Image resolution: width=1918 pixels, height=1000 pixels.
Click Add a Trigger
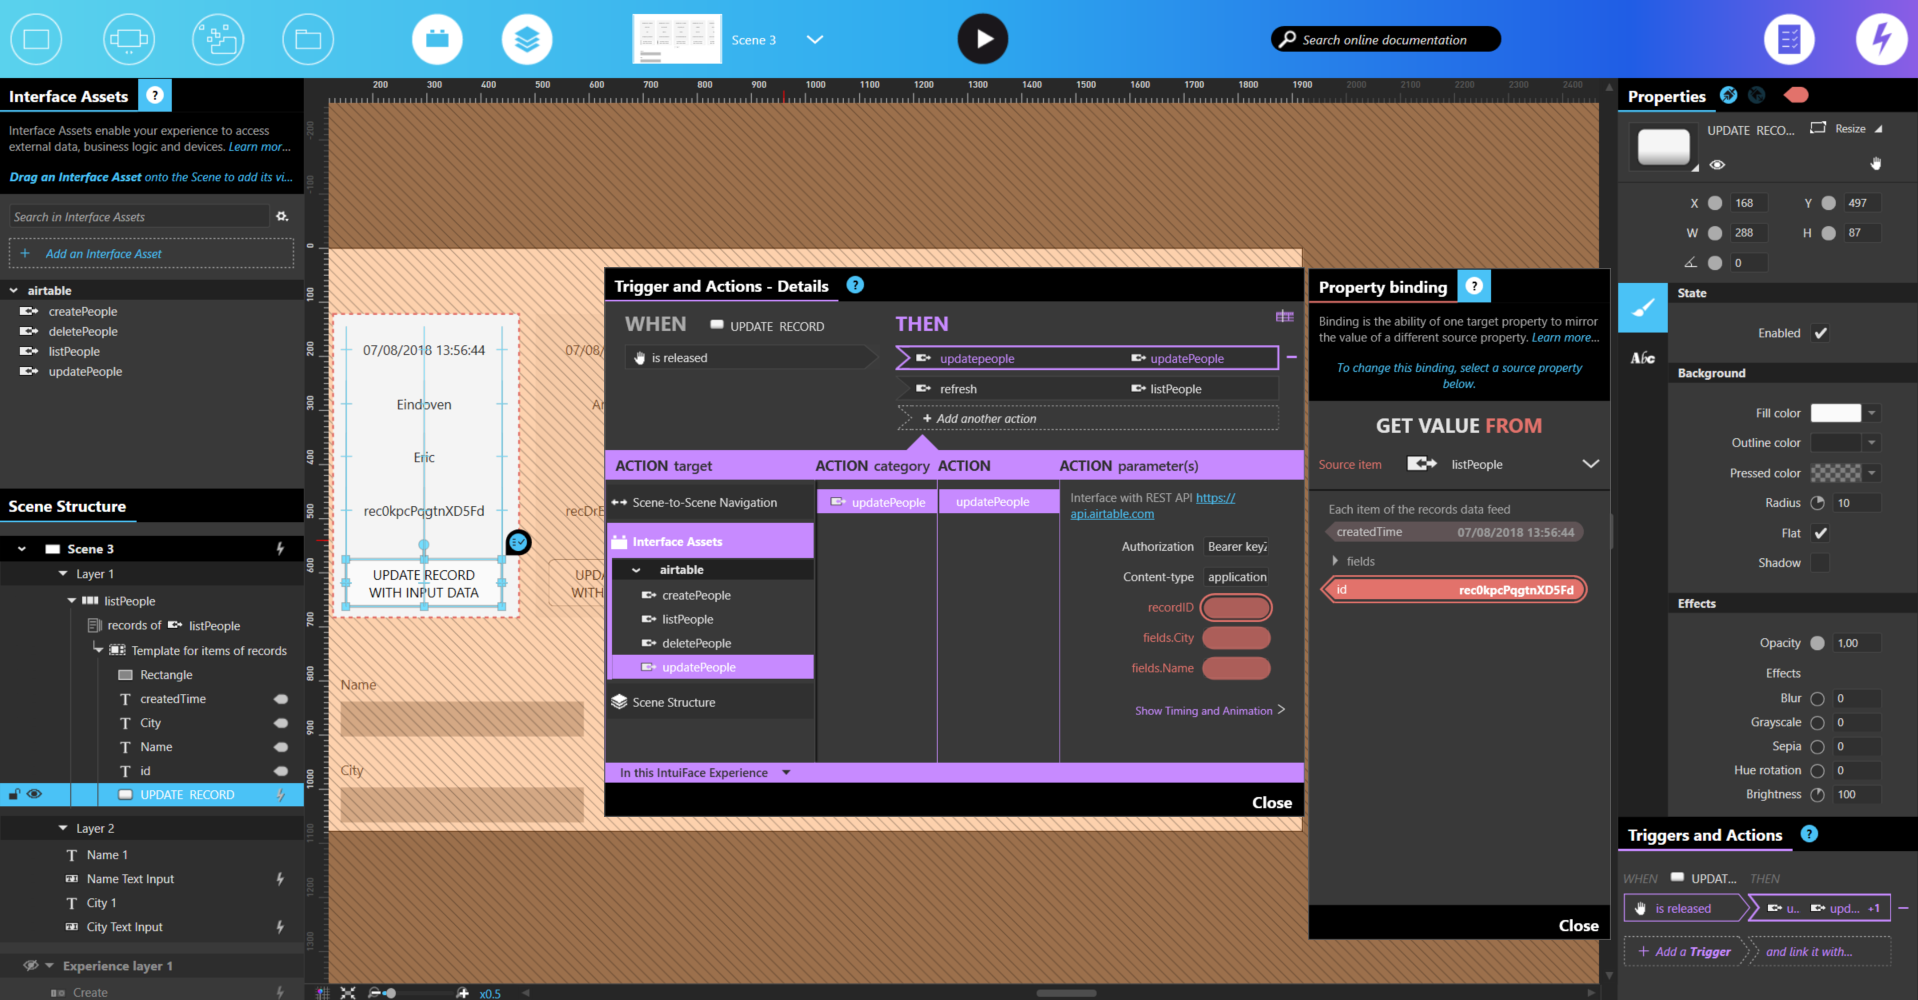tap(1684, 951)
